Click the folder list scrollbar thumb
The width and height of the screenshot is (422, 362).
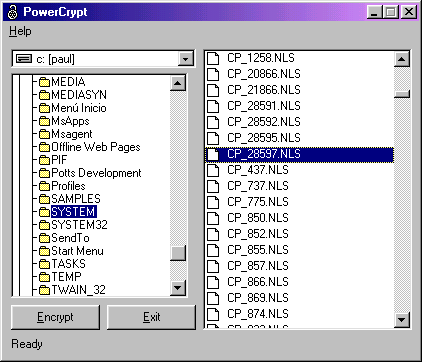178,253
